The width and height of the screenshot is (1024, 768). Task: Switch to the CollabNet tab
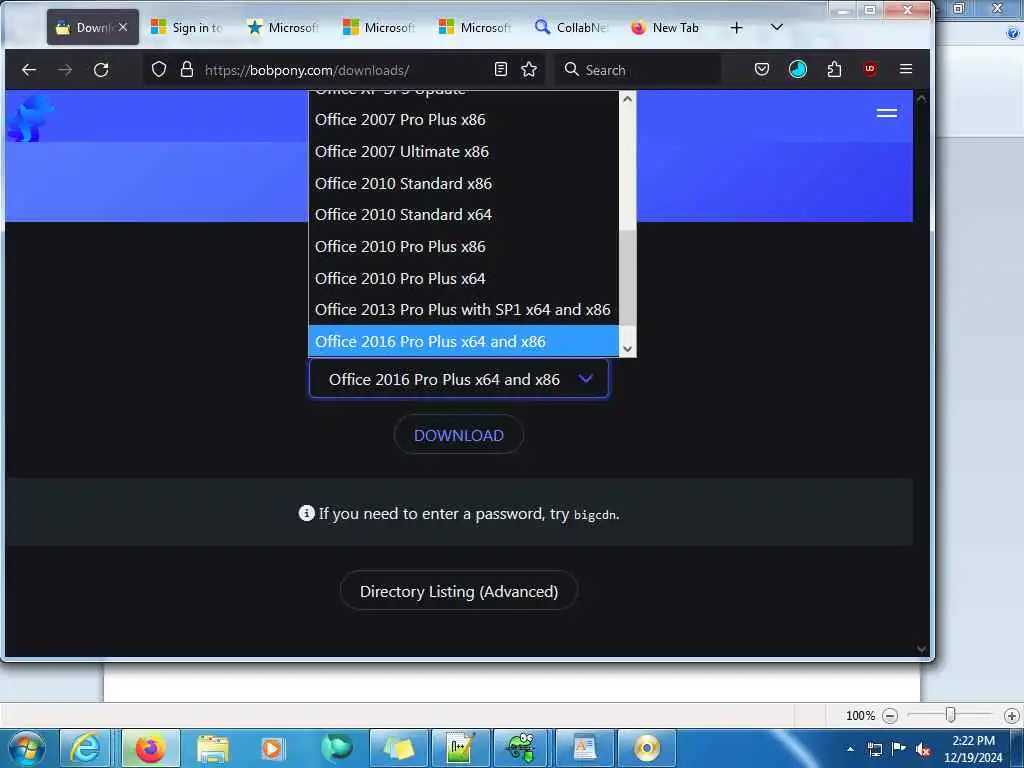[573, 27]
